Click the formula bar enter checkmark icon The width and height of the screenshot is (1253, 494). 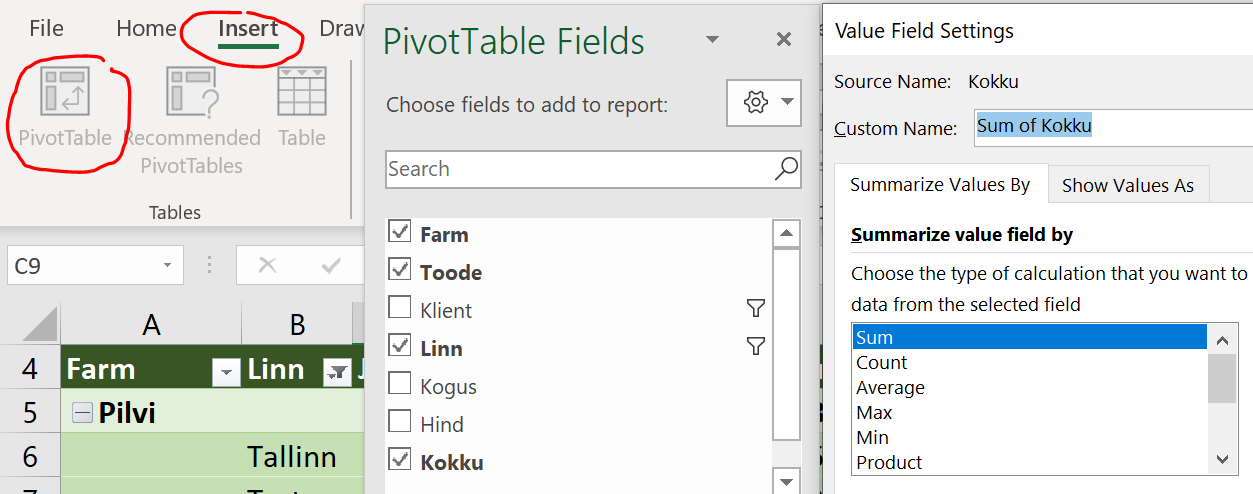[x=331, y=266]
